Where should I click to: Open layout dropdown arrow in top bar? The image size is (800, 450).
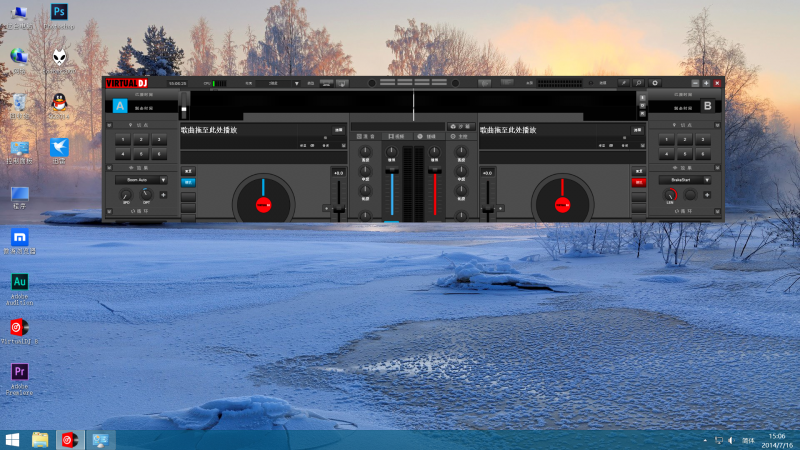click(x=296, y=83)
